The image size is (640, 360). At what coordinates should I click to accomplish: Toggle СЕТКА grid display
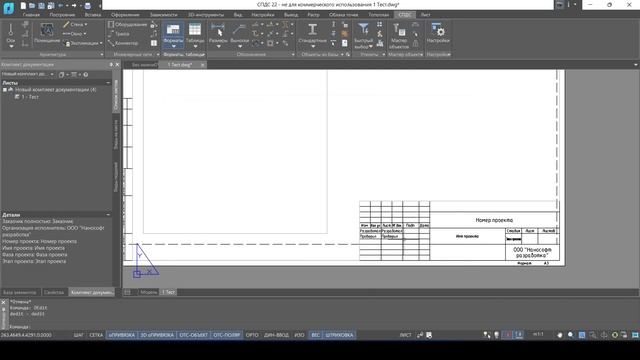coord(96,335)
